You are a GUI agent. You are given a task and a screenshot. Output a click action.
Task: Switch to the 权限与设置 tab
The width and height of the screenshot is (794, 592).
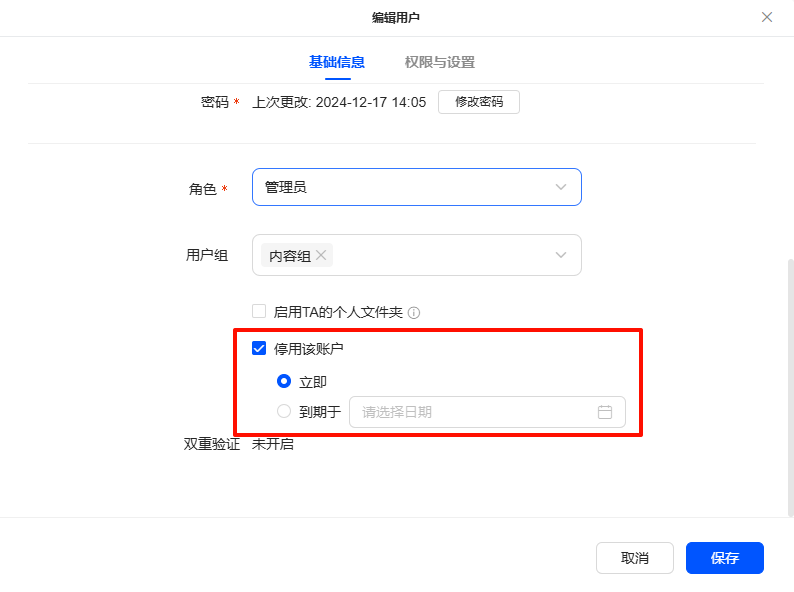pyautogui.click(x=440, y=62)
